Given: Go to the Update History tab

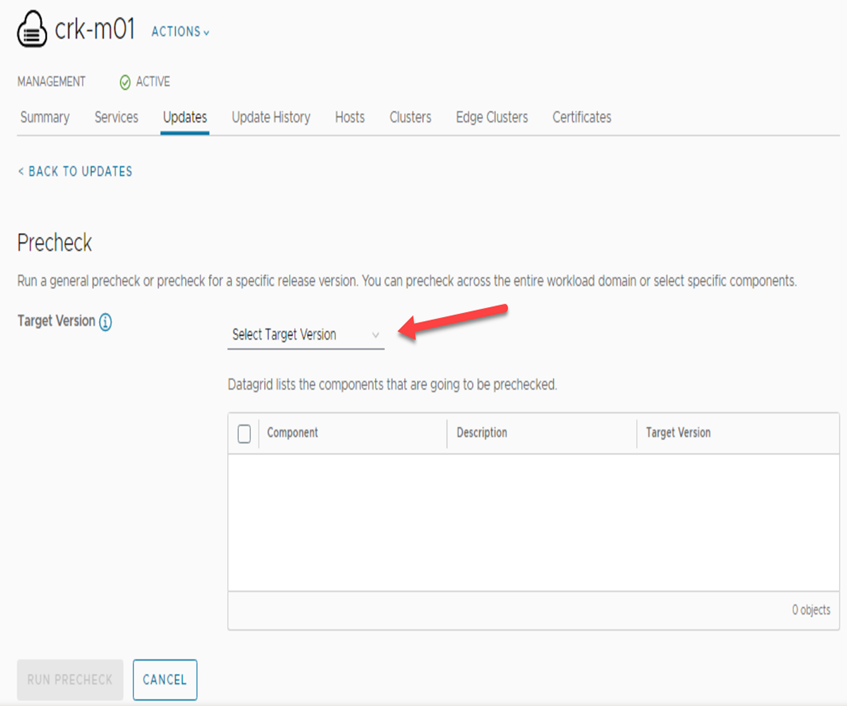Looking at the screenshot, I should click(271, 117).
